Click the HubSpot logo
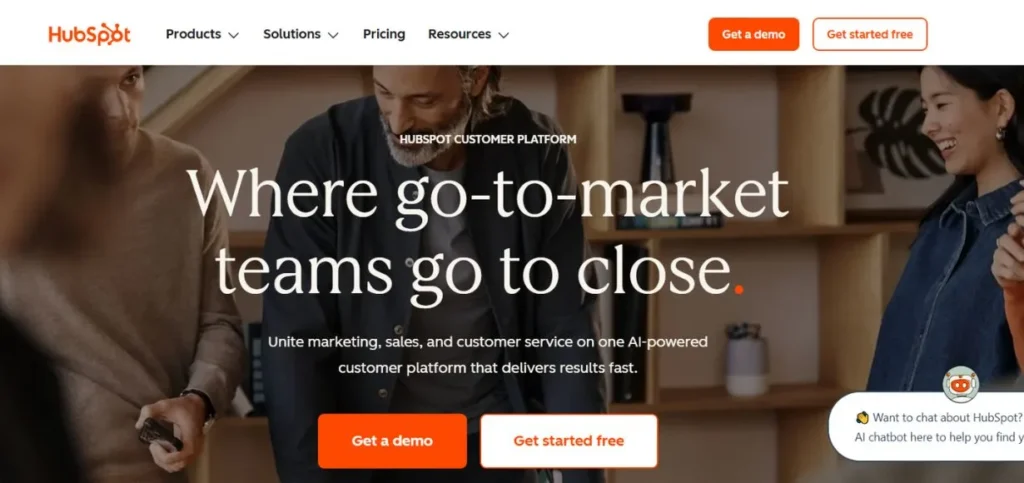 (x=89, y=34)
